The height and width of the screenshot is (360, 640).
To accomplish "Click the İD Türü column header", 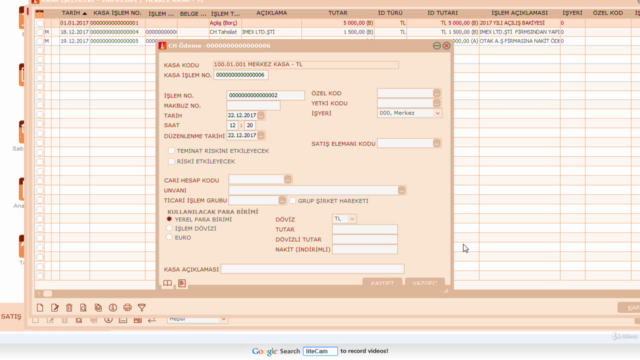I will pos(390,13).
